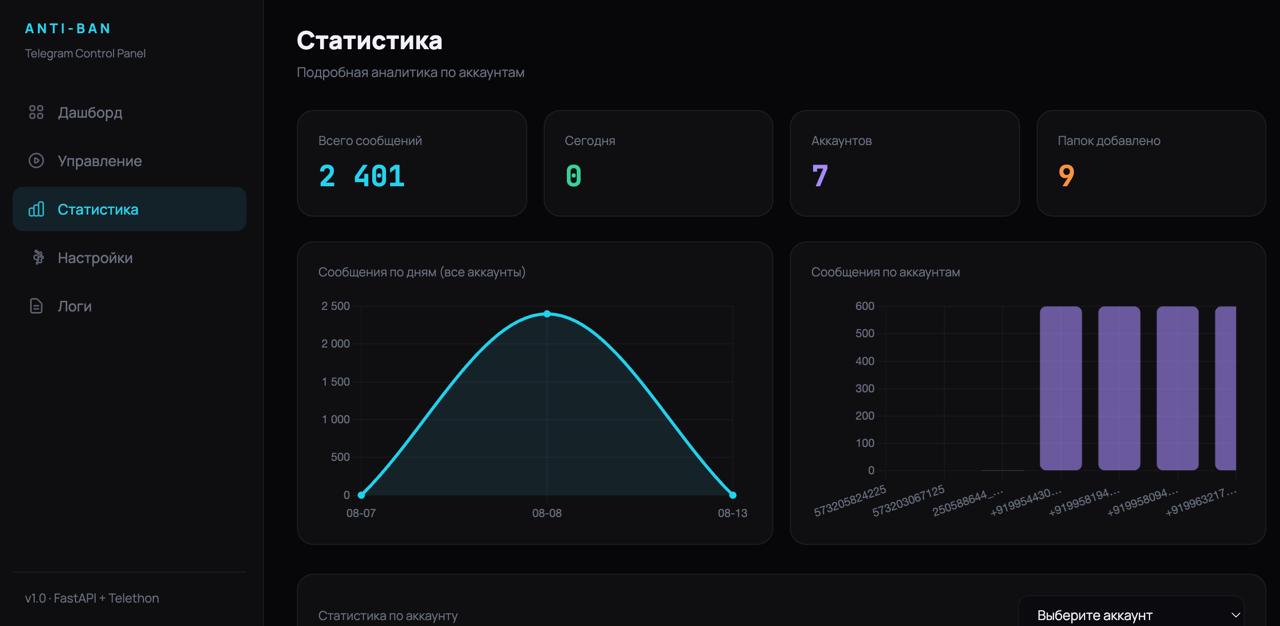Click the 2 401 total messages value
The image size is (1280, 626).
[362, 176]
